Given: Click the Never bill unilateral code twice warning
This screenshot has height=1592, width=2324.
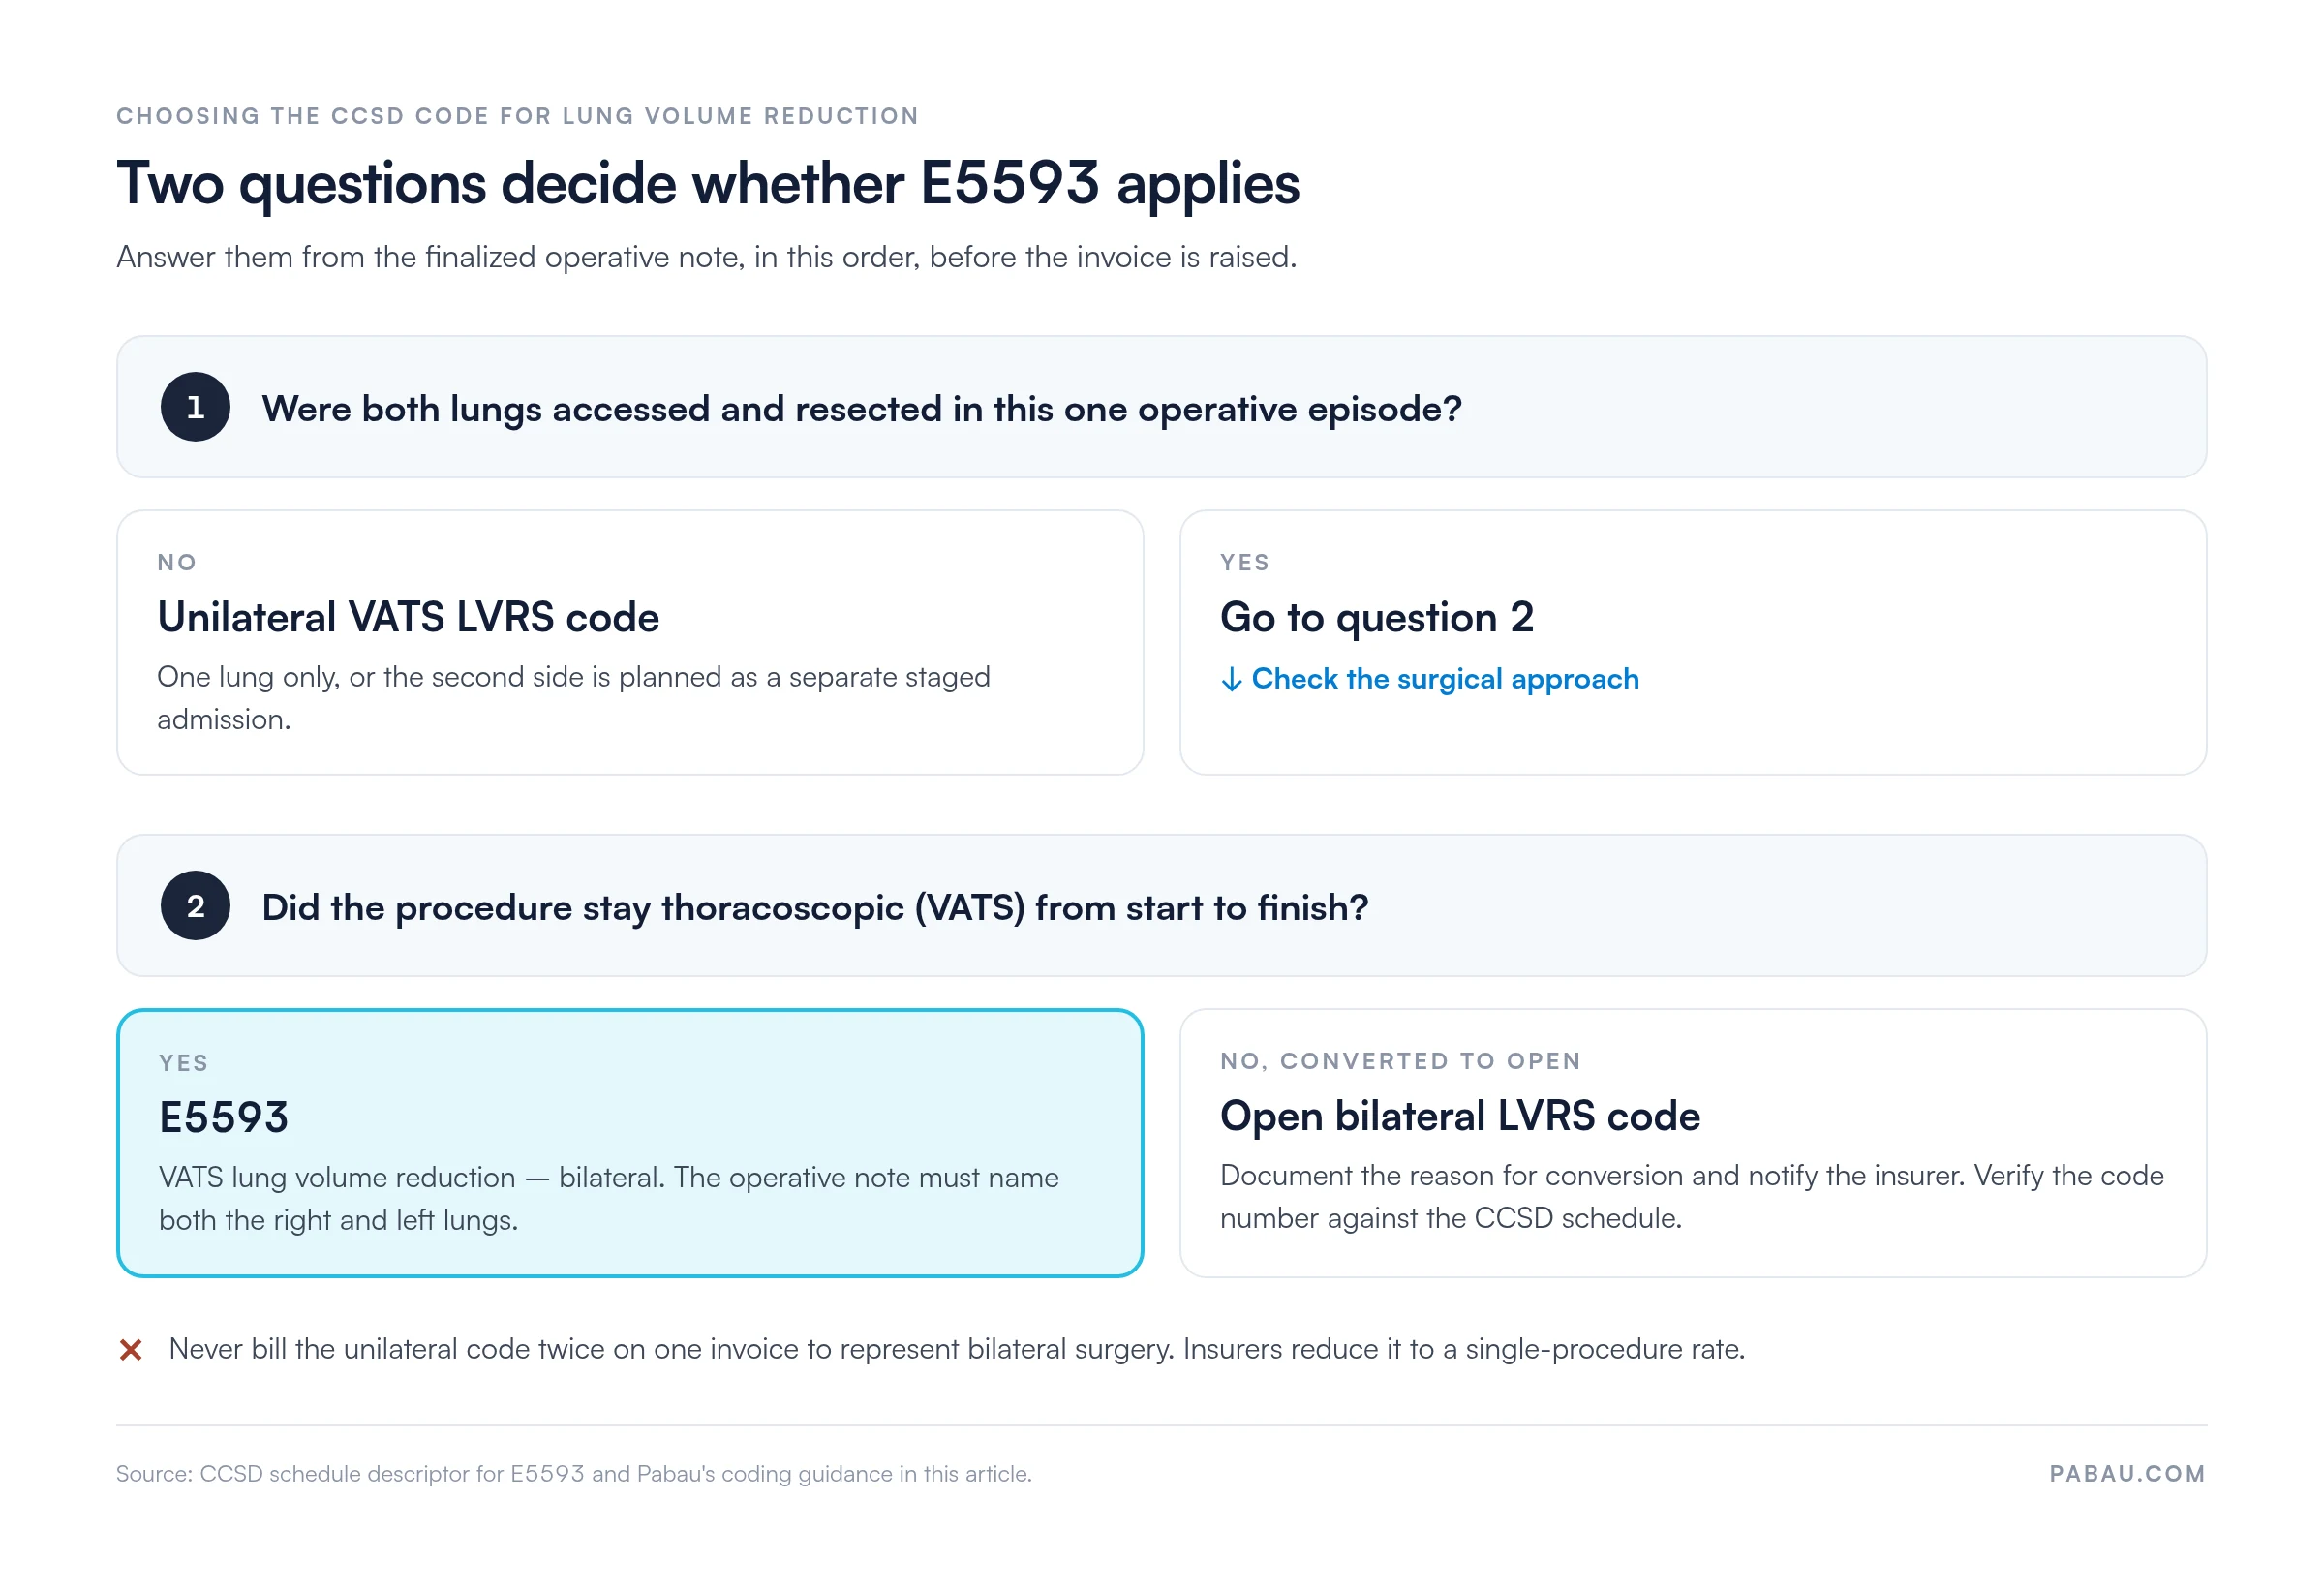Looking at the screenshot, I should click(957, 1350).
